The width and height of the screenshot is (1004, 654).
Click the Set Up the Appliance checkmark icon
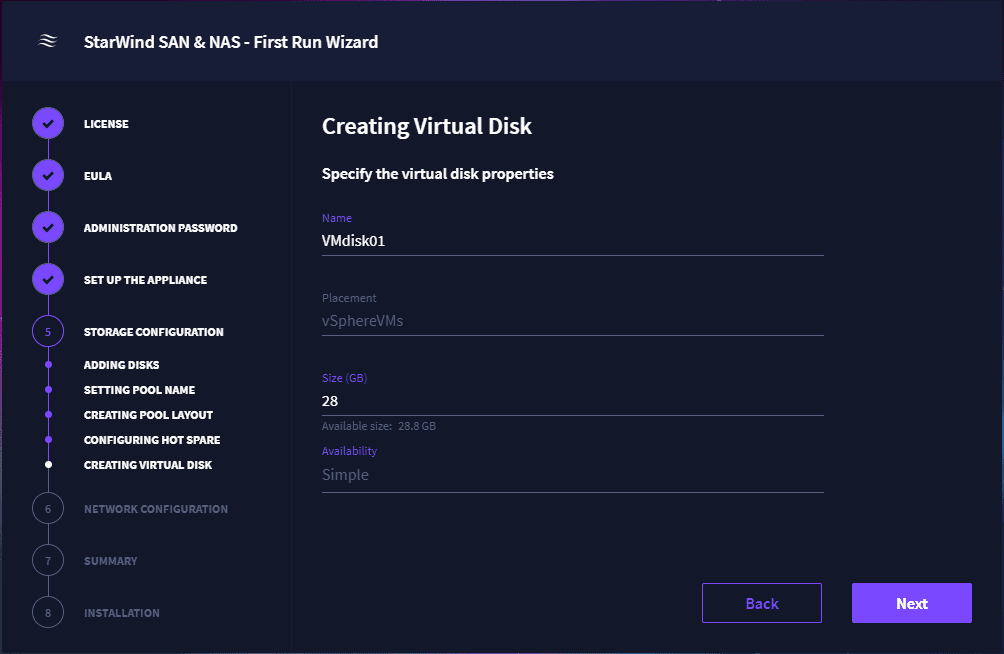point(47,279)
